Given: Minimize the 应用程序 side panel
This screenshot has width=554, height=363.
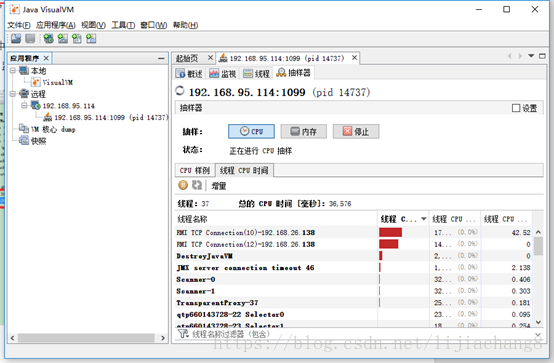Looking at the screenshot, I should pos(161,58).
